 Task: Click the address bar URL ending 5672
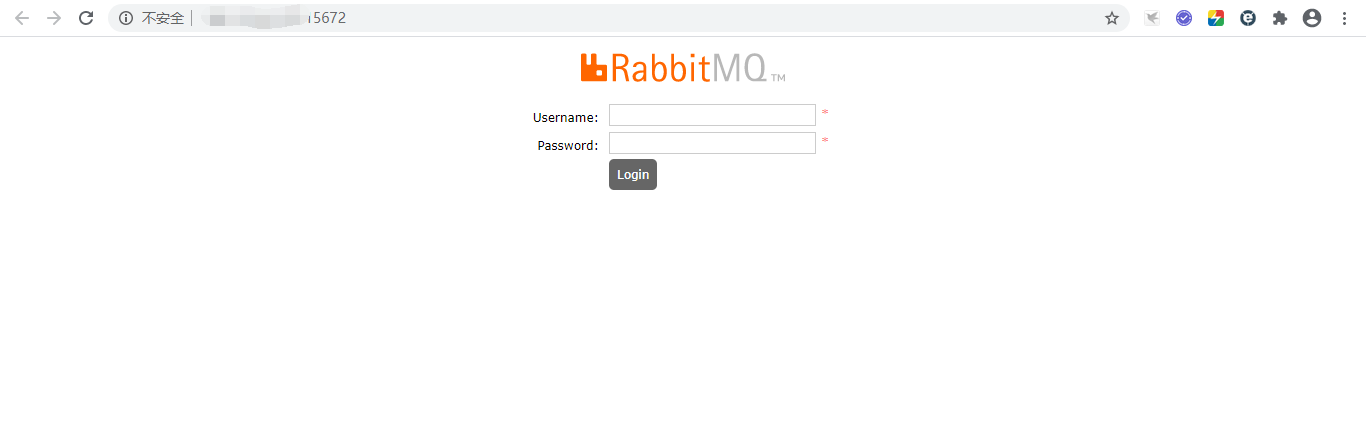coord(274,18)
